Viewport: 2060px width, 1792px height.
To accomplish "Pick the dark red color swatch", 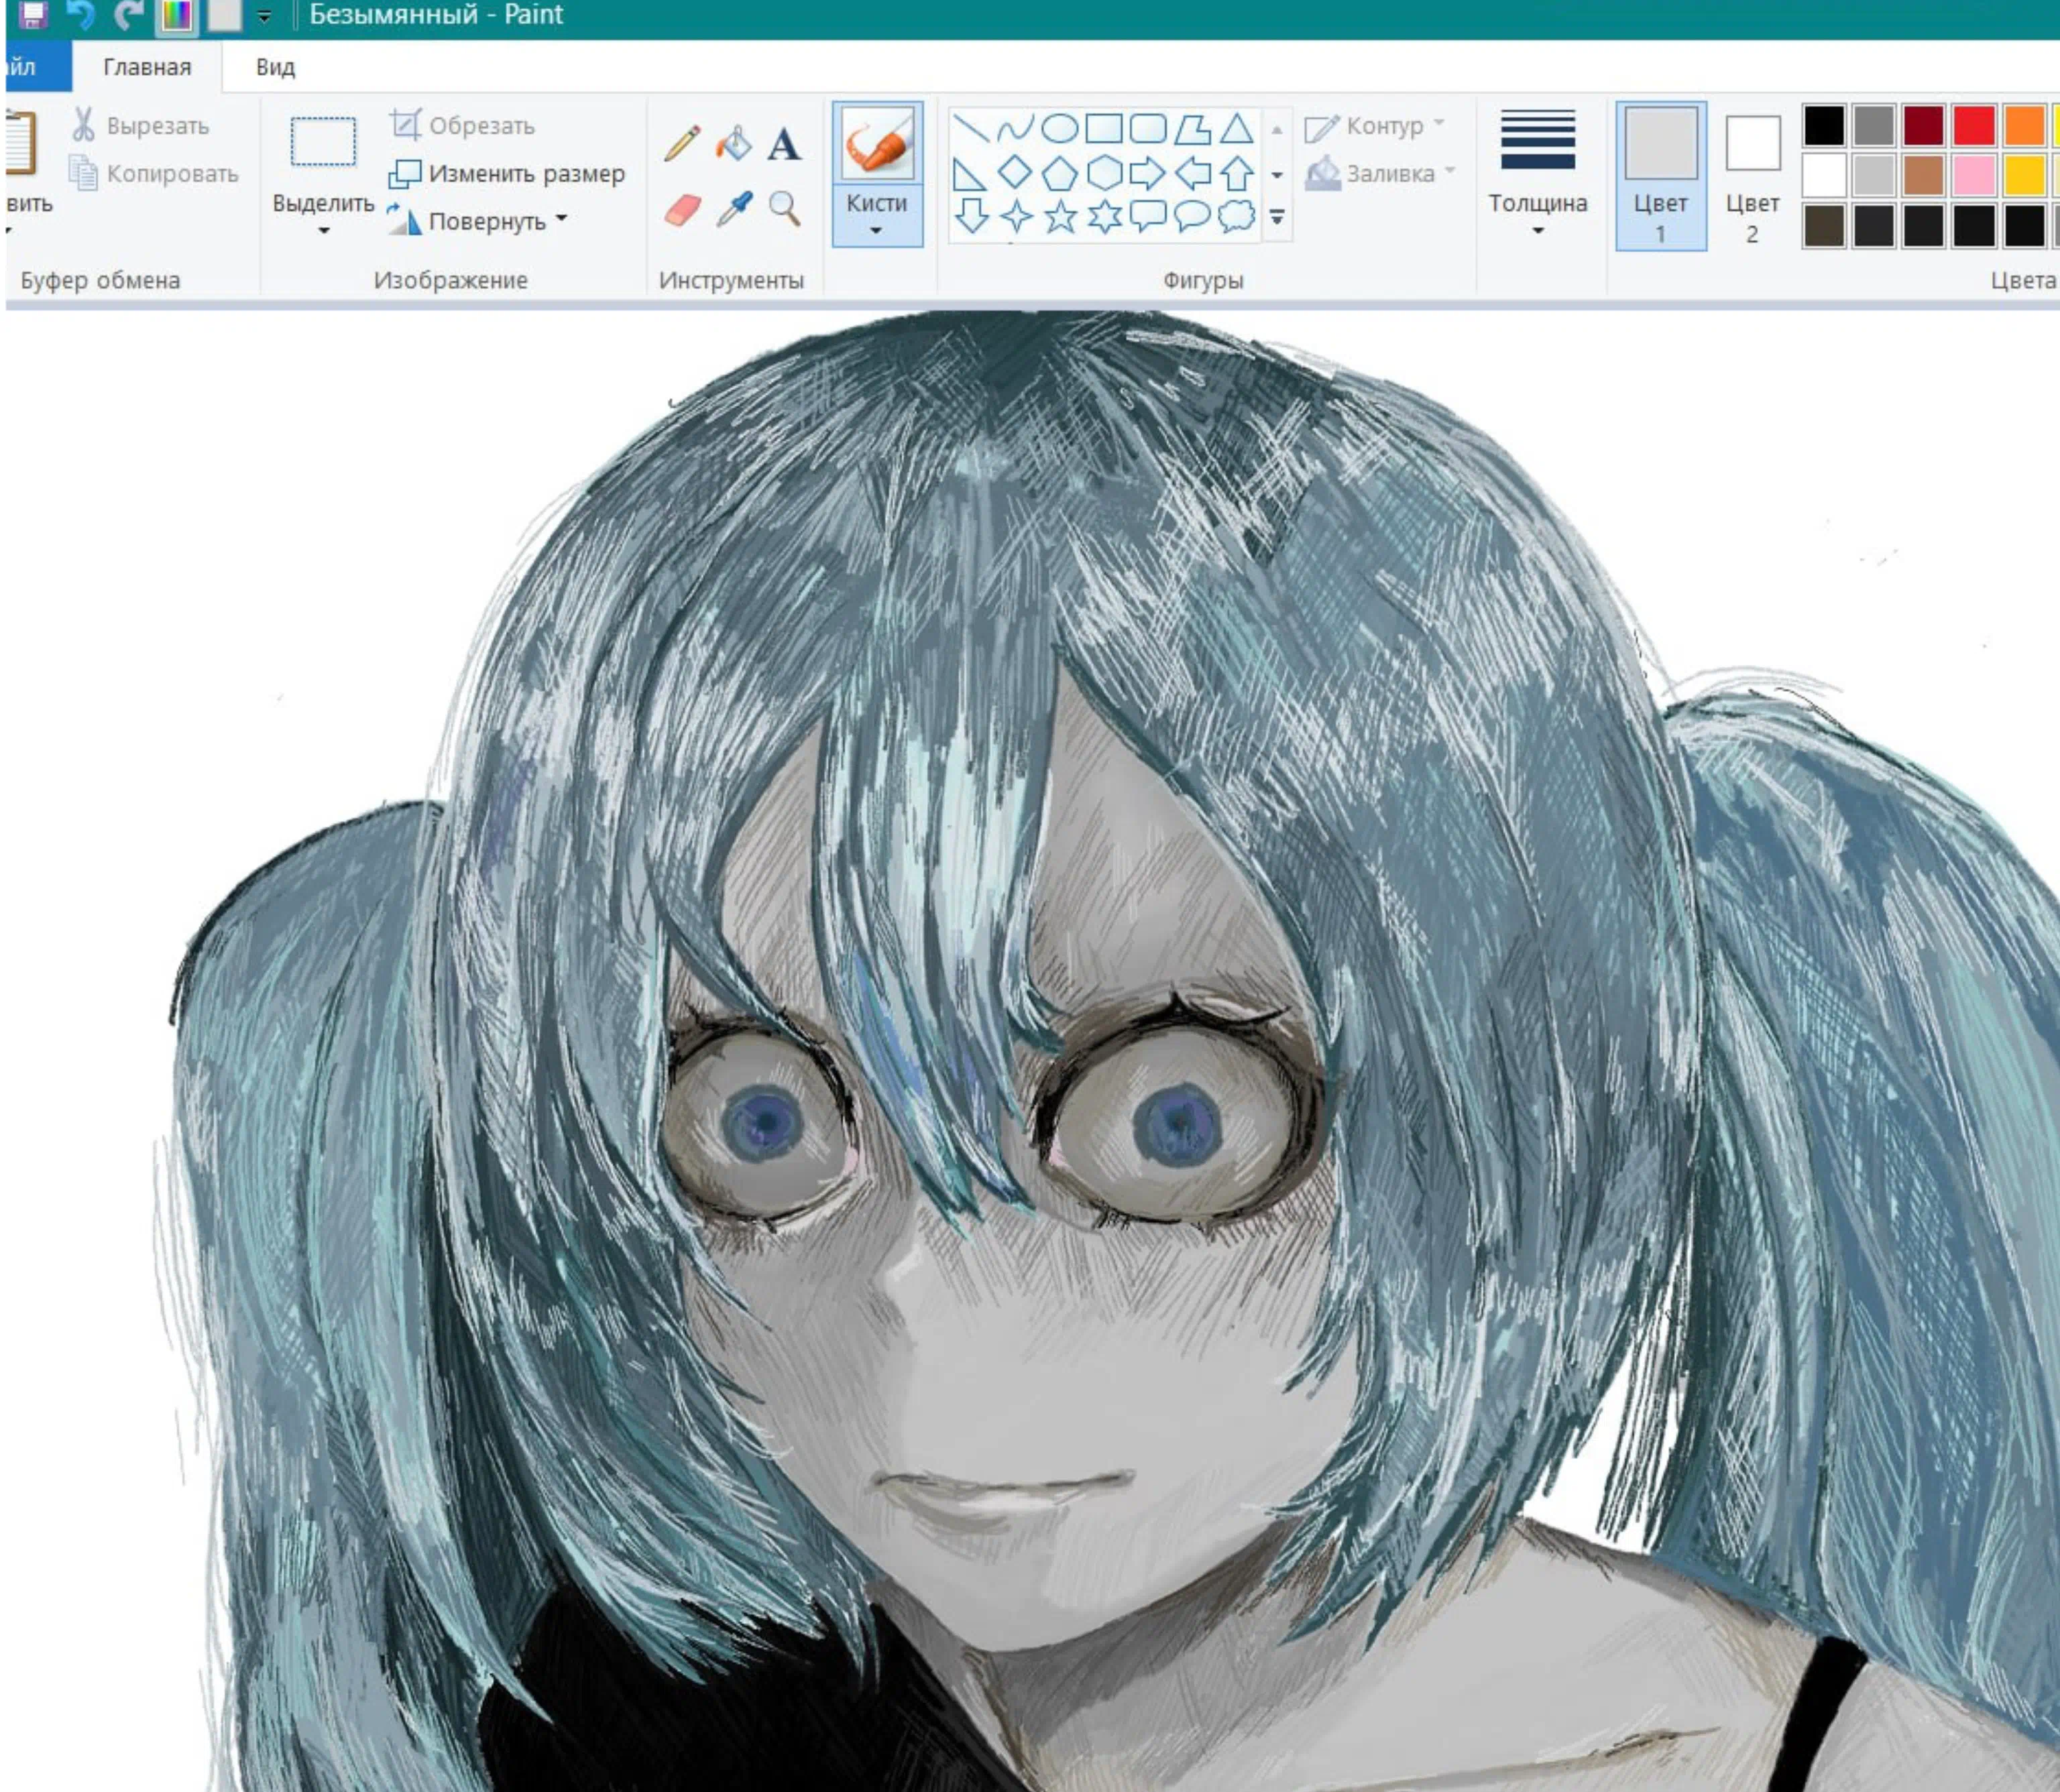I will [x=1924, y=125].
